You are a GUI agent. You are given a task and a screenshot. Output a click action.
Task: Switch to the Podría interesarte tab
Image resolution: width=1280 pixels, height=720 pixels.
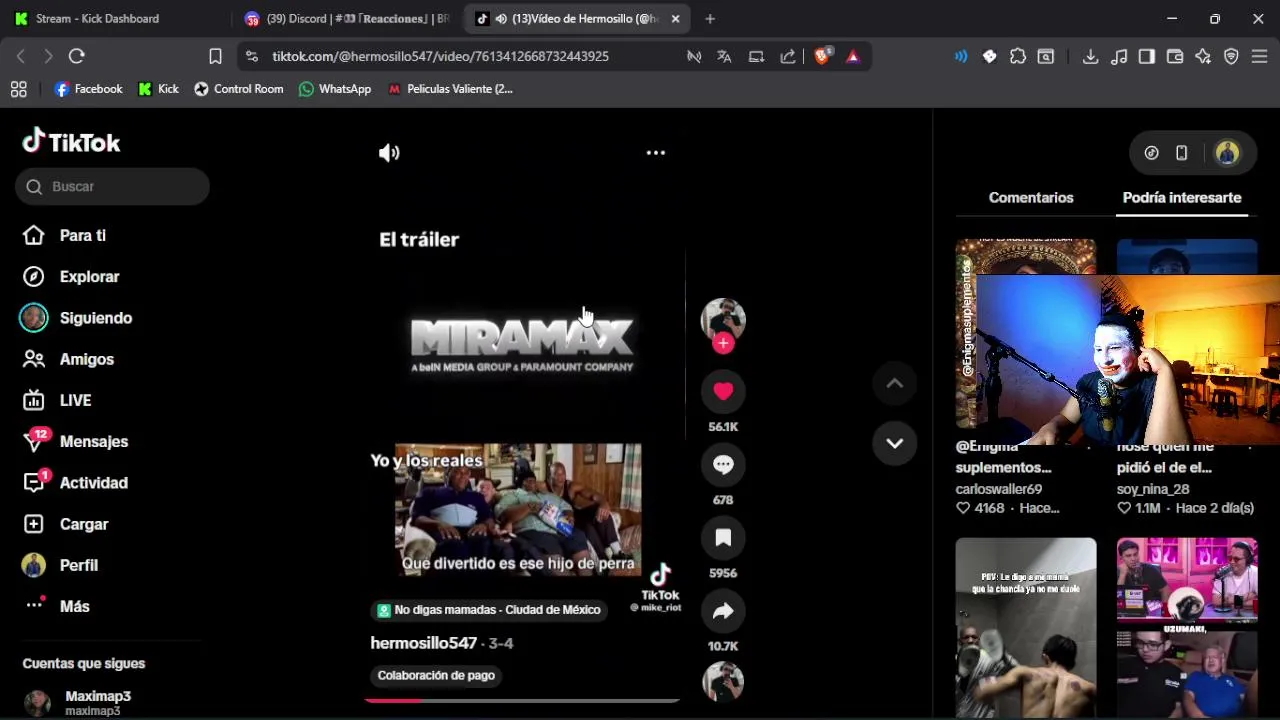coord(1182,198)
